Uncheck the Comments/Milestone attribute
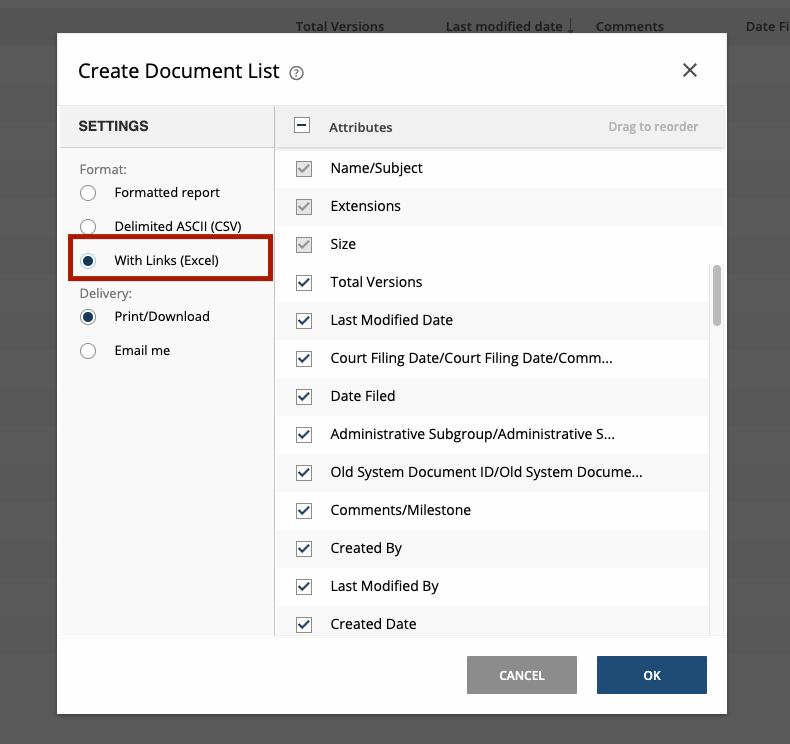Image resolution: width=790 pixels, height=744 pixels. tap(305, 511)
